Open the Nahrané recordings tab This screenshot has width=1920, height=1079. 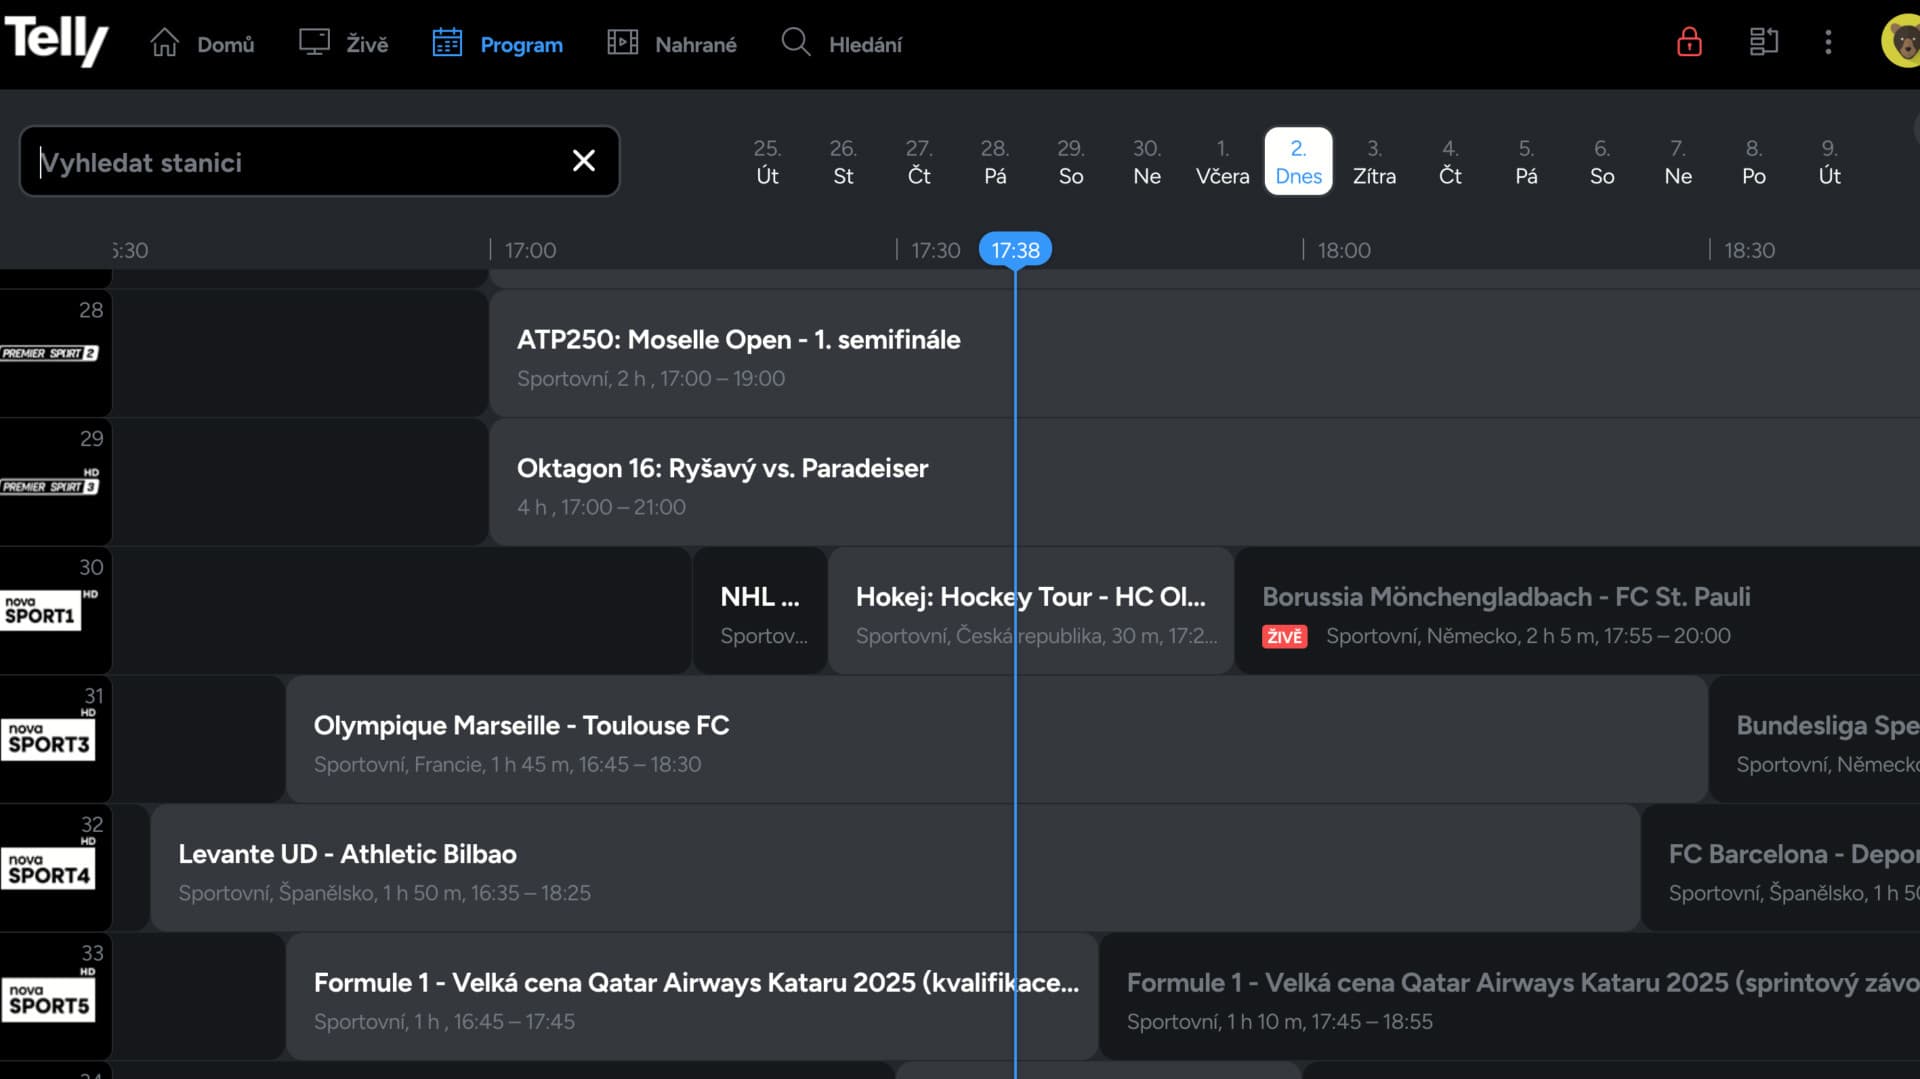point(672,44)
